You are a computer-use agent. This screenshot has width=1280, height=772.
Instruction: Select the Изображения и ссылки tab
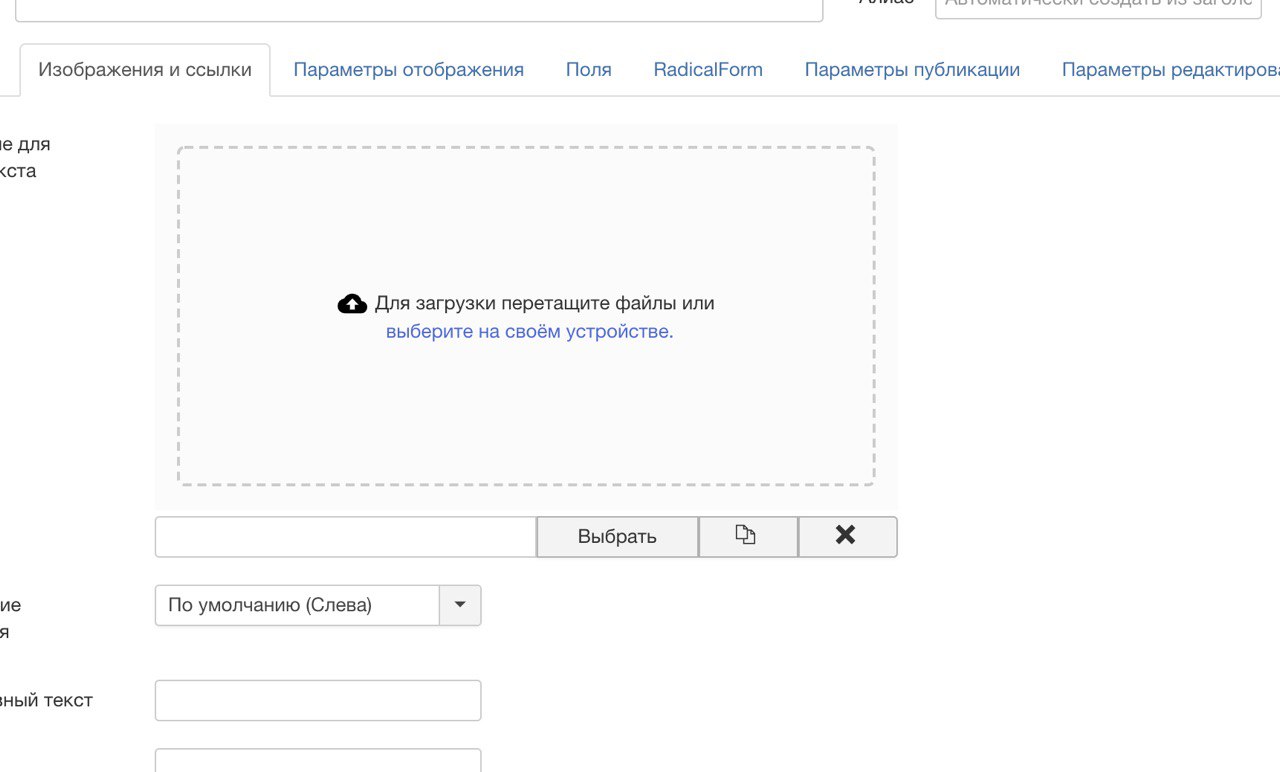pyautogui.click(x=145, y=70)
